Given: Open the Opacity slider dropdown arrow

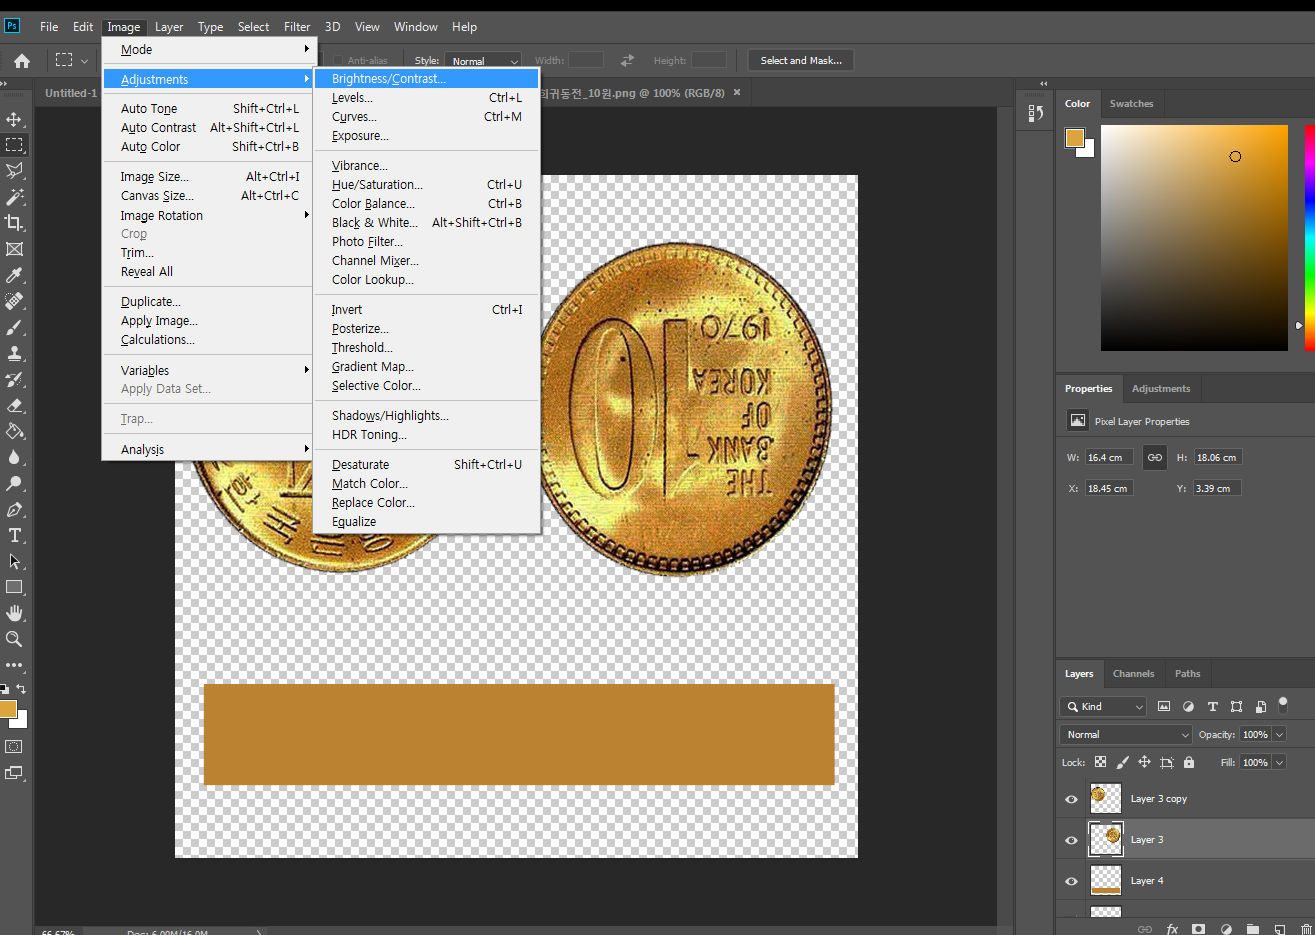Looking at the screenshot, I should [x=1279, y=734].
